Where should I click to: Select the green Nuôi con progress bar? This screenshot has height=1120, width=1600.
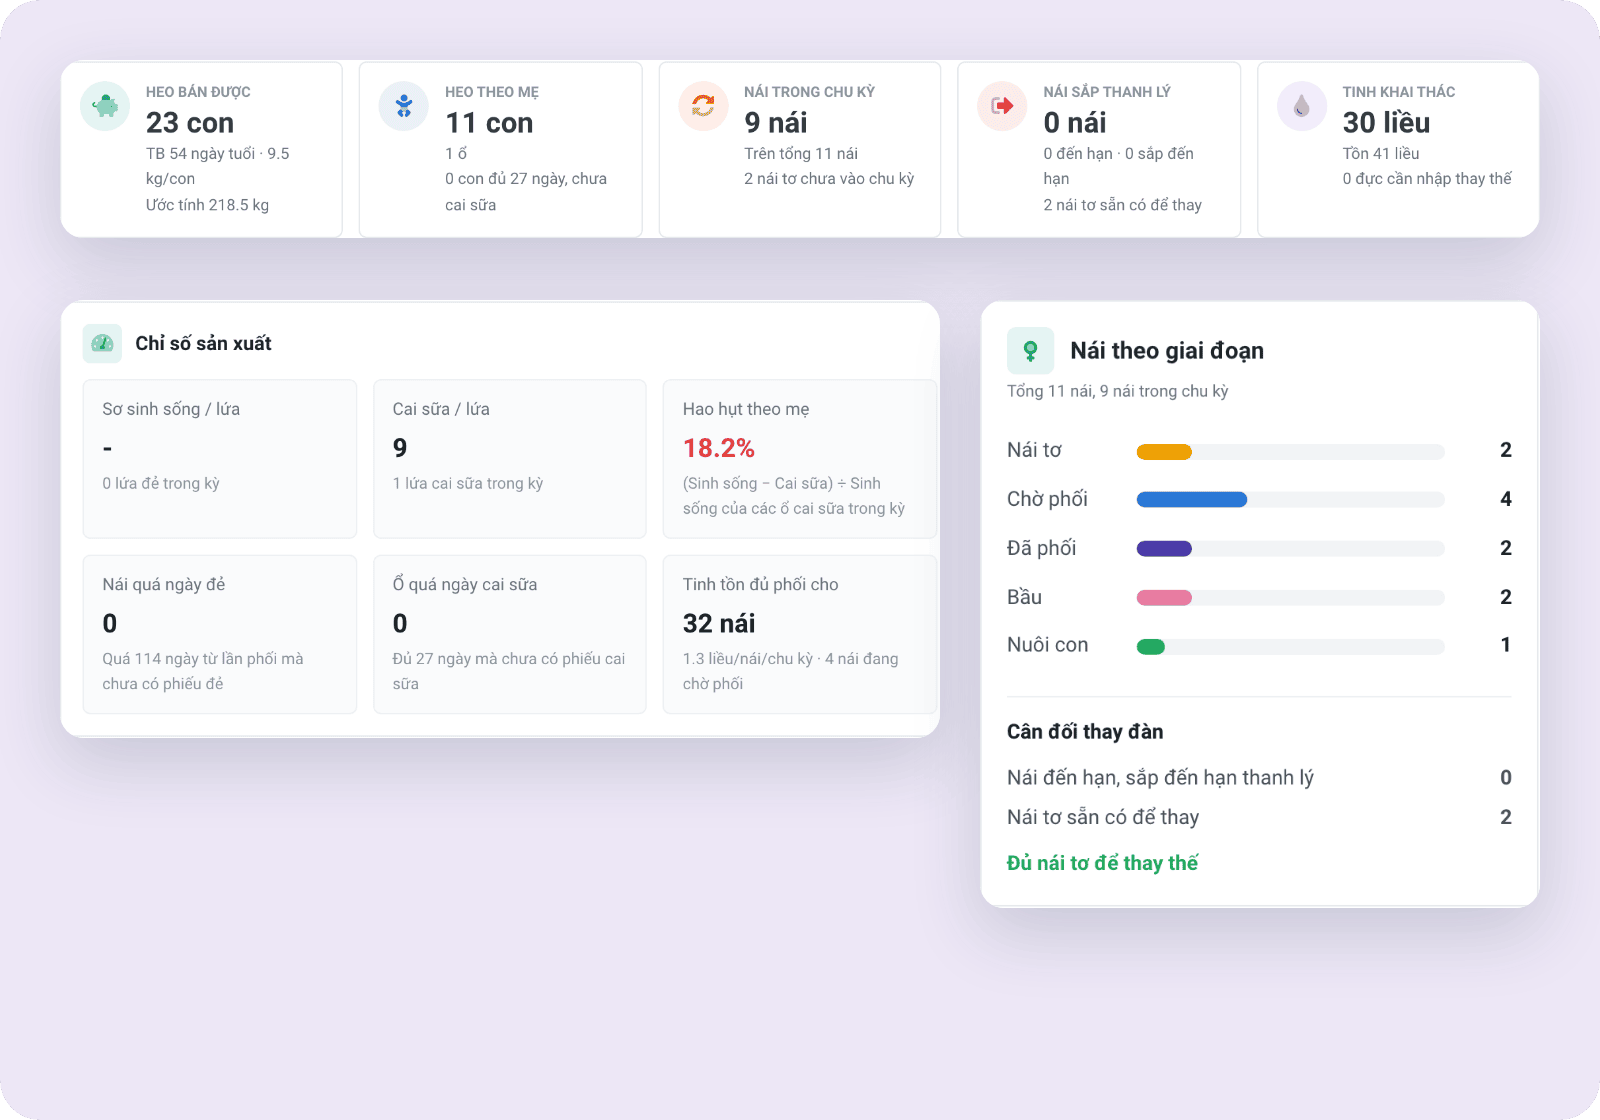coord(1151,647)
